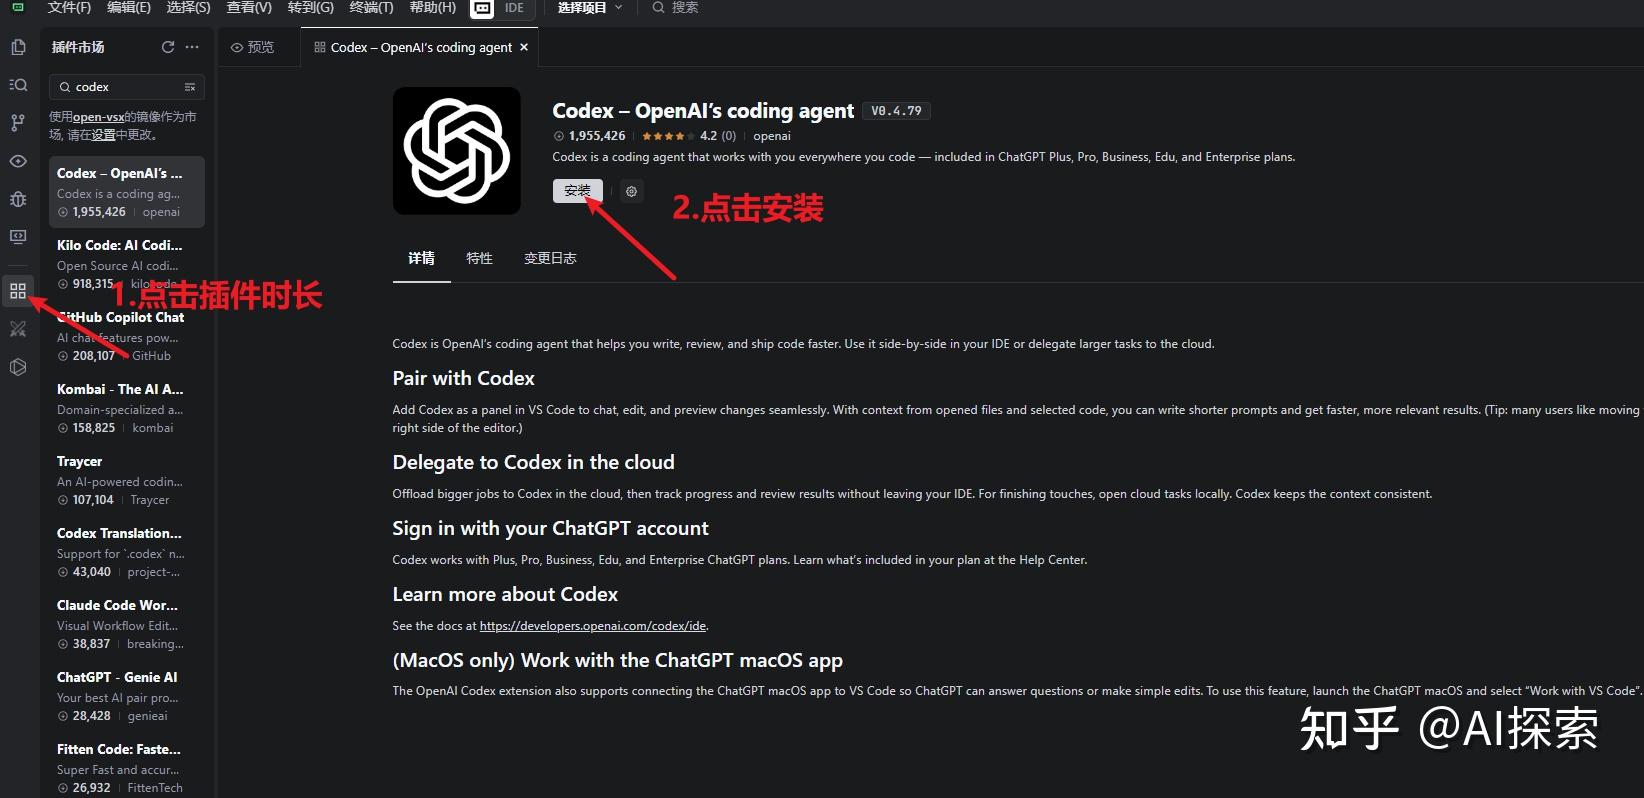Open the 文件(F) menu

(x=69, y=7)
